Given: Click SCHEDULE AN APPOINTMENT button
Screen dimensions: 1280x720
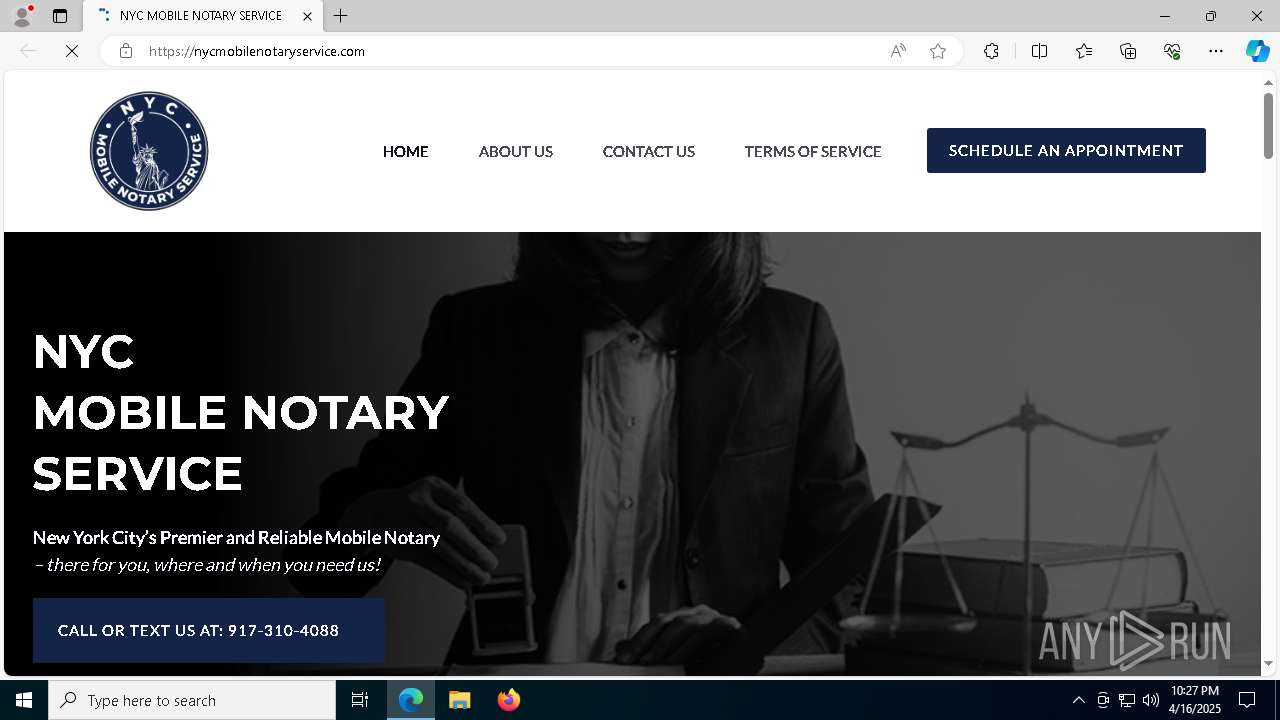Looking at the screenshot, I should (1066, 150).
